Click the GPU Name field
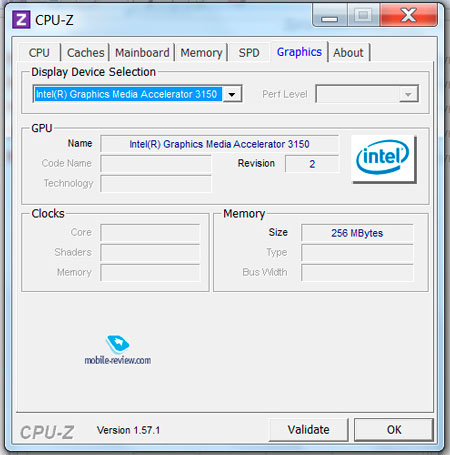The width and height of the screenshot is (450, 455). pos(219,144)
